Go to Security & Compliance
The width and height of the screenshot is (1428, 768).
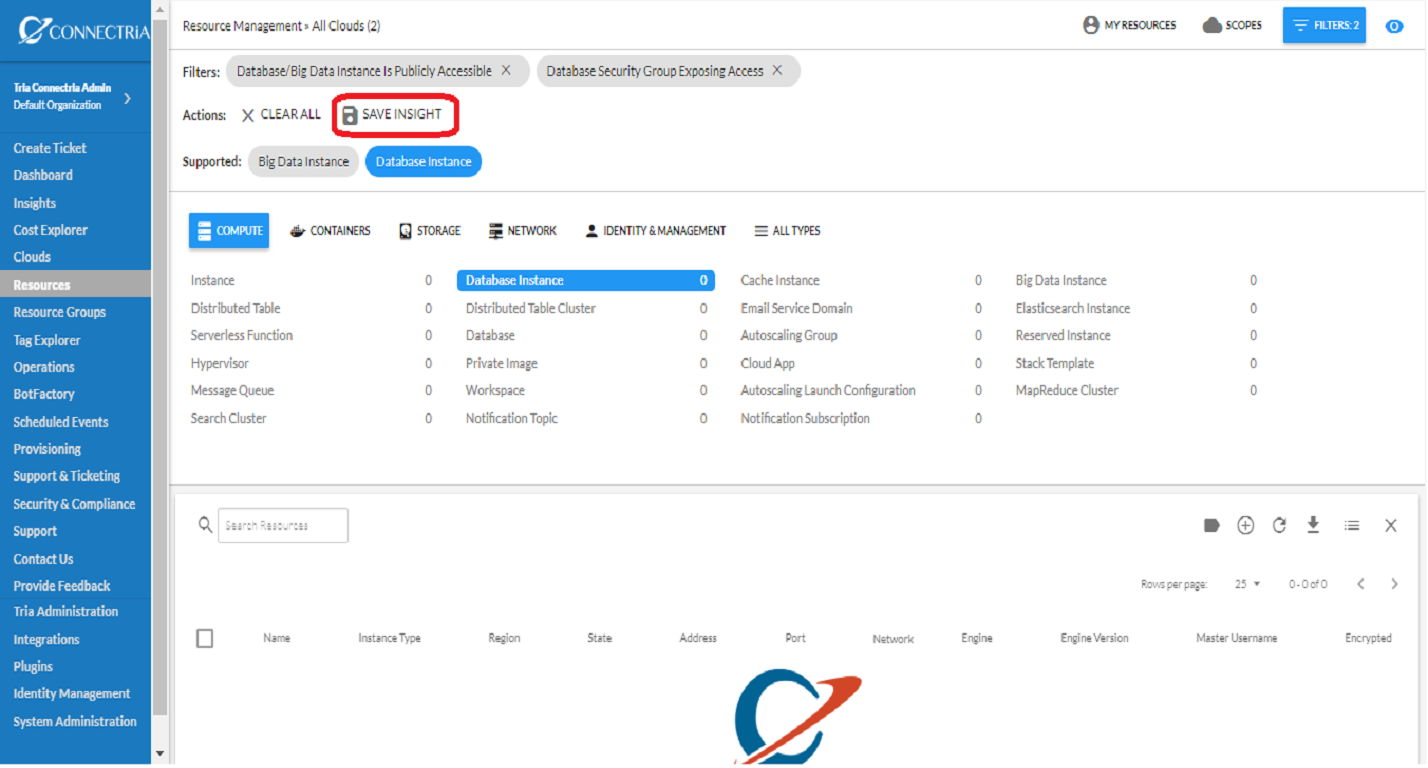coord(74,504)
